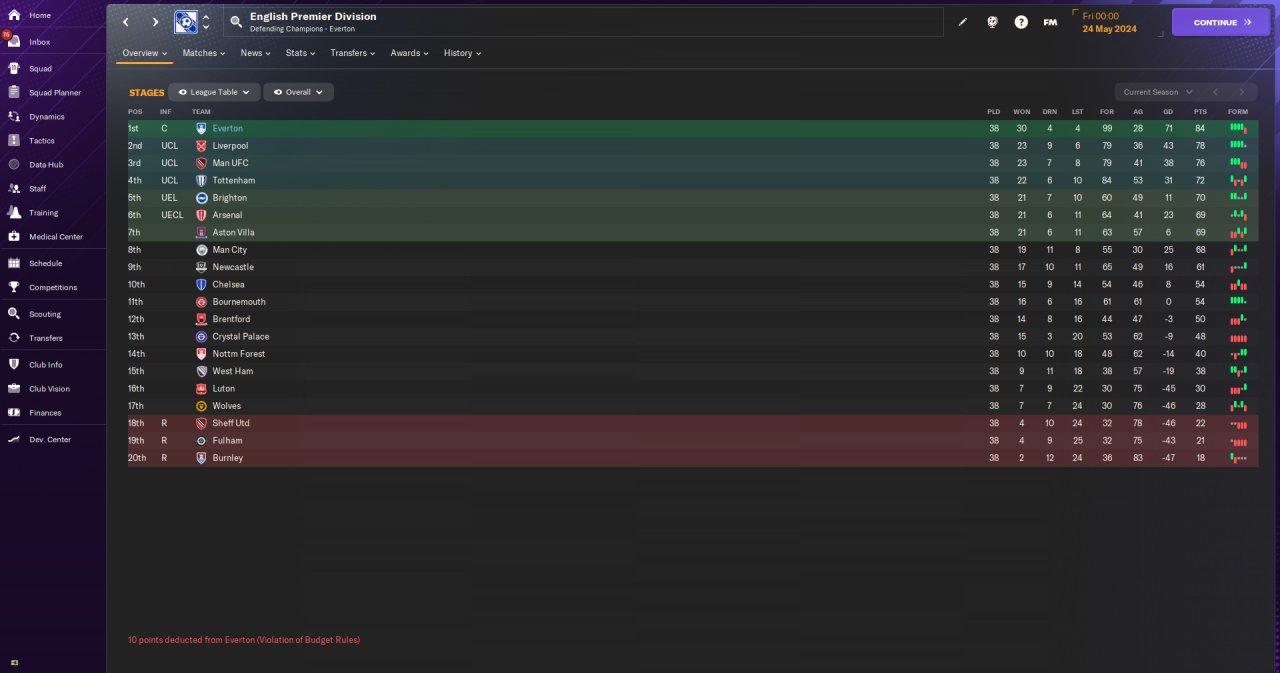Screen dimensions: 1280x673
Task: Open the FM menu icon
Action: coord(1050,22)
